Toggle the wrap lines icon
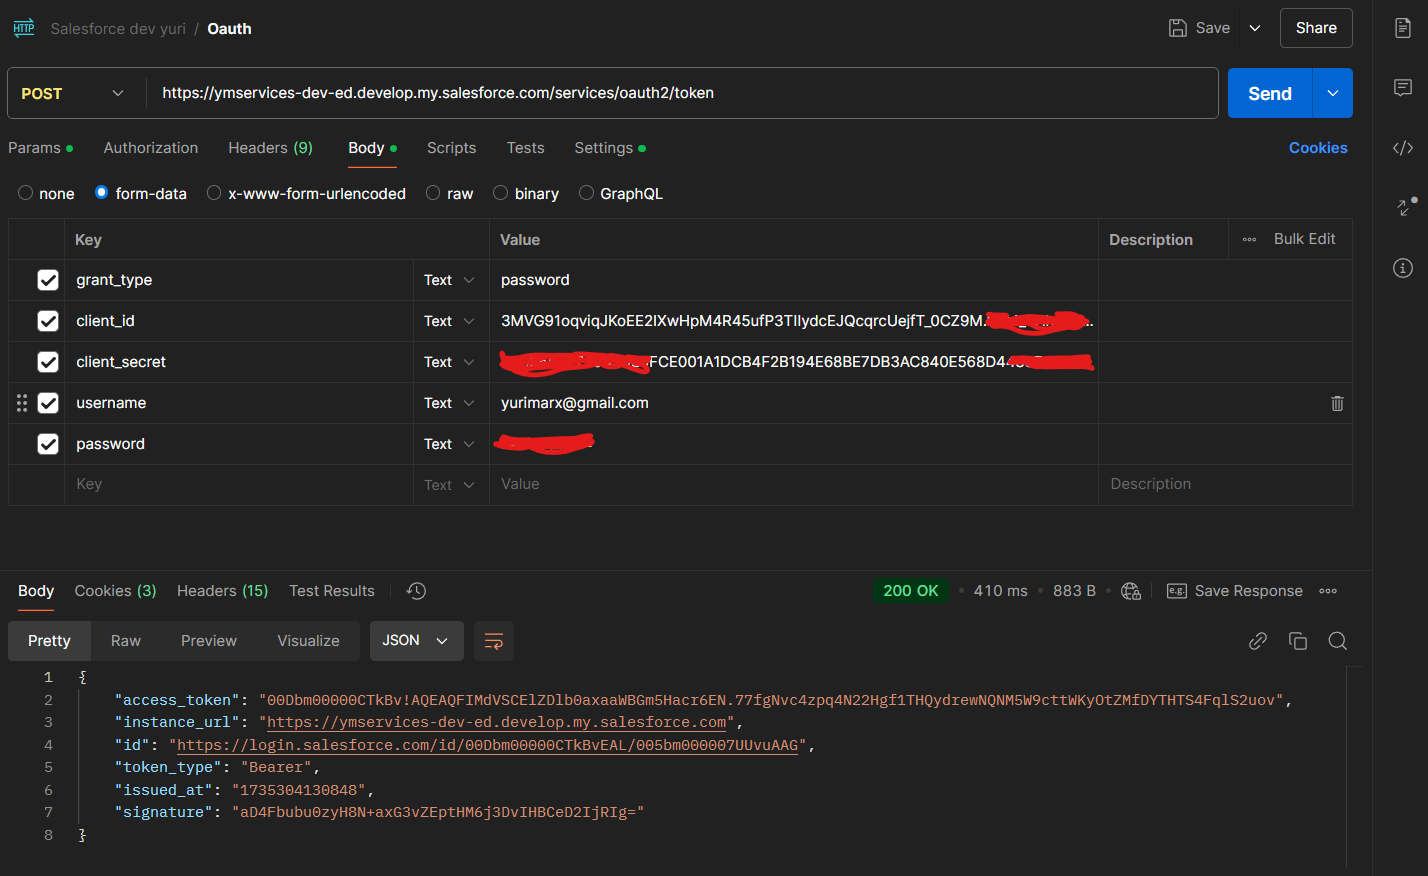Viewport: 1428px width, 876px height. tap(494, 641)
